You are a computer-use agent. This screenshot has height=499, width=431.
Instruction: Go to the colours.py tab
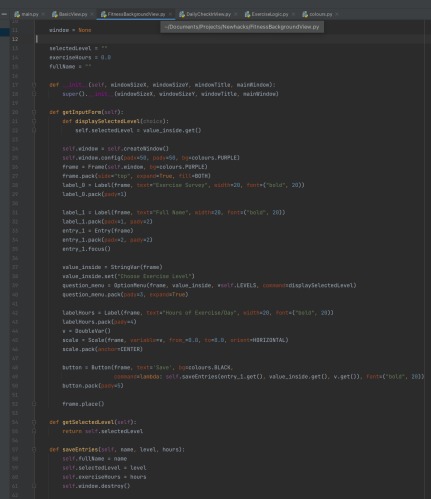(321, 14)
